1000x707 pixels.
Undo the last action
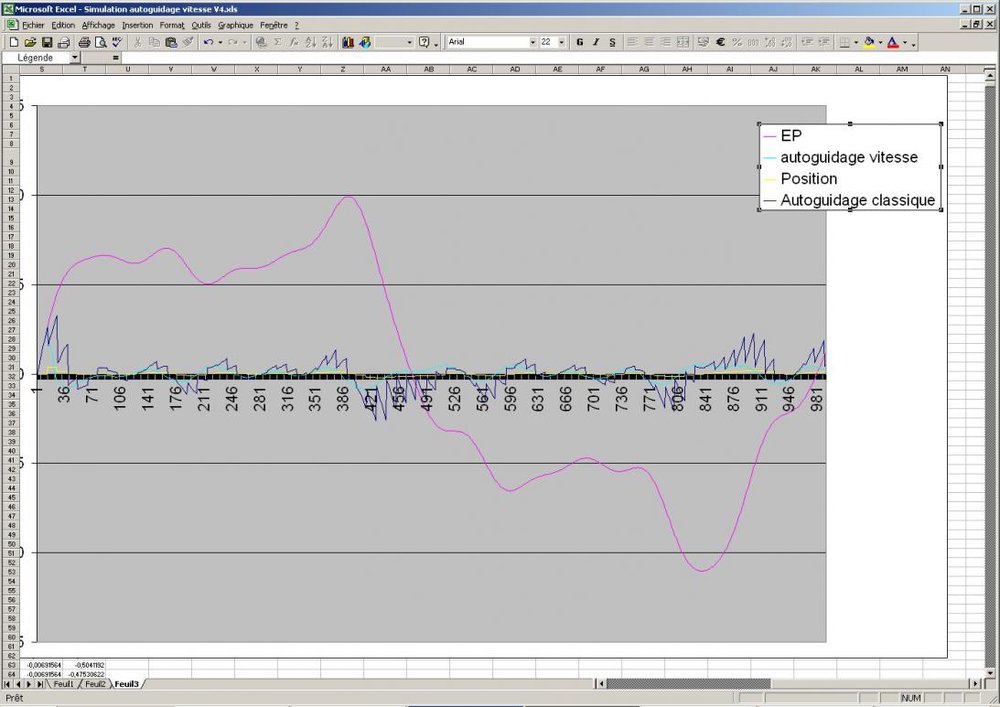point(209,42)
